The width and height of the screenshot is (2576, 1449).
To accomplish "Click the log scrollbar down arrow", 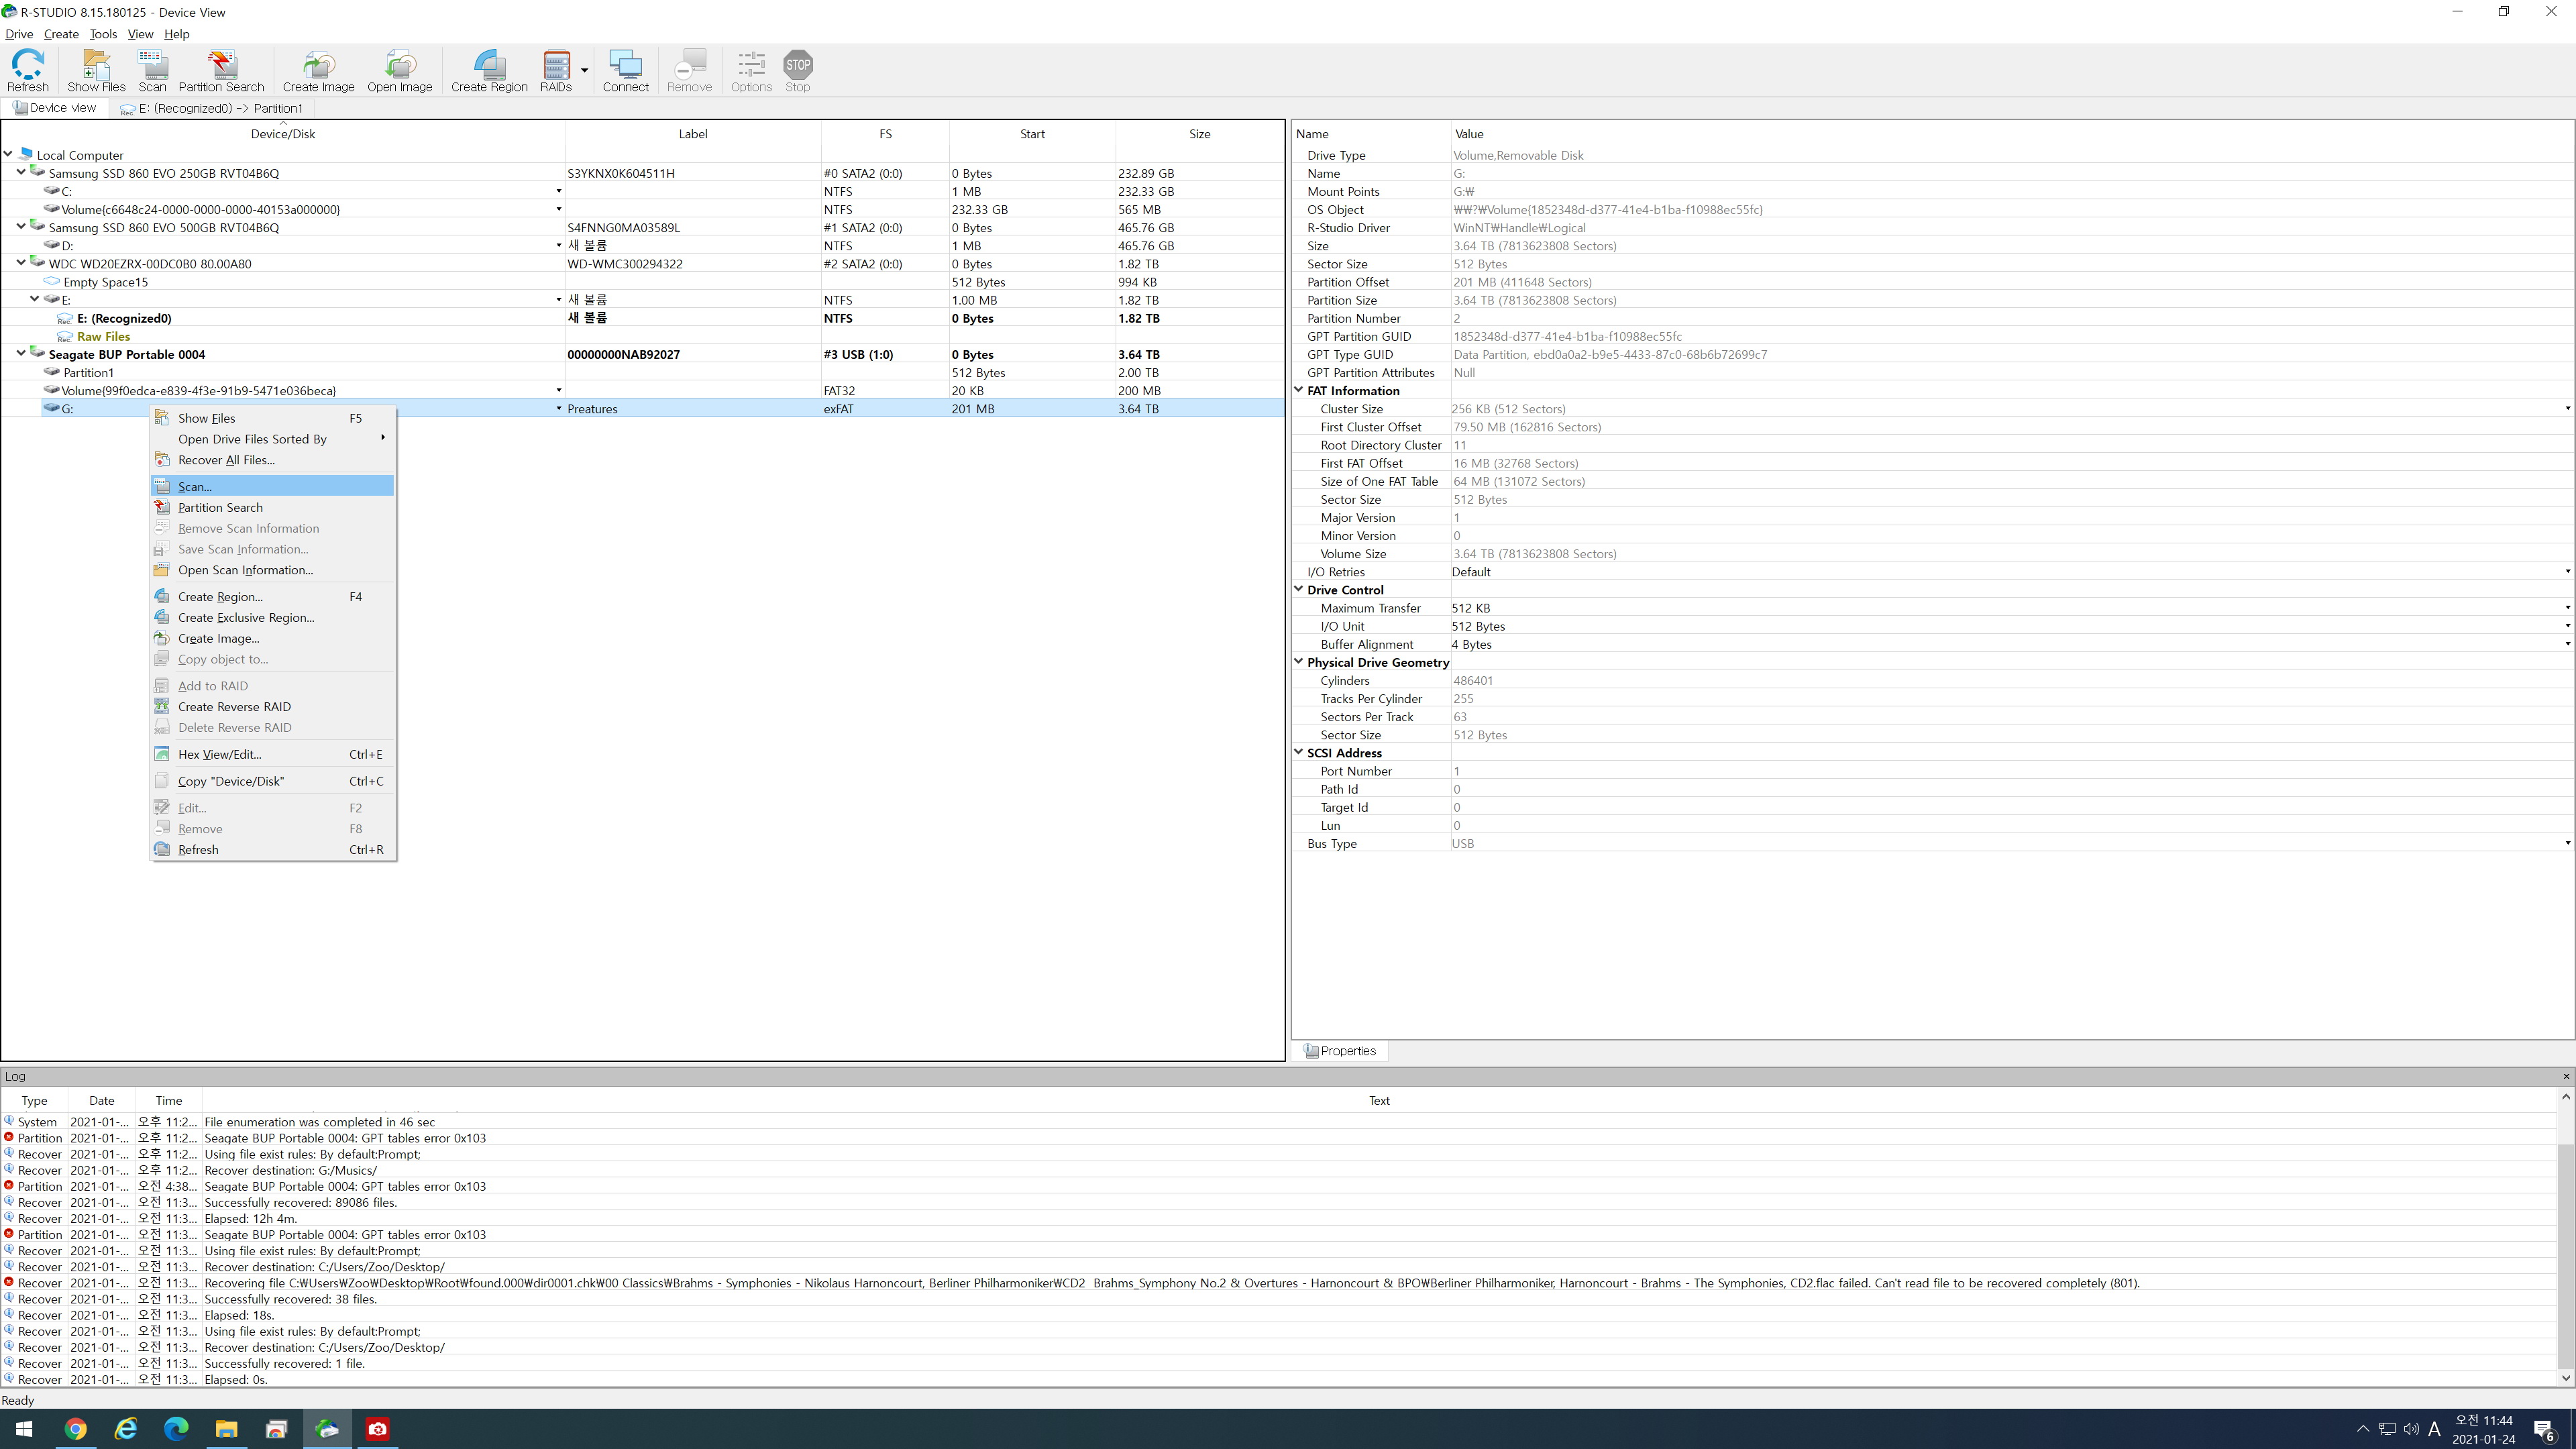I will [2565, 1378].
